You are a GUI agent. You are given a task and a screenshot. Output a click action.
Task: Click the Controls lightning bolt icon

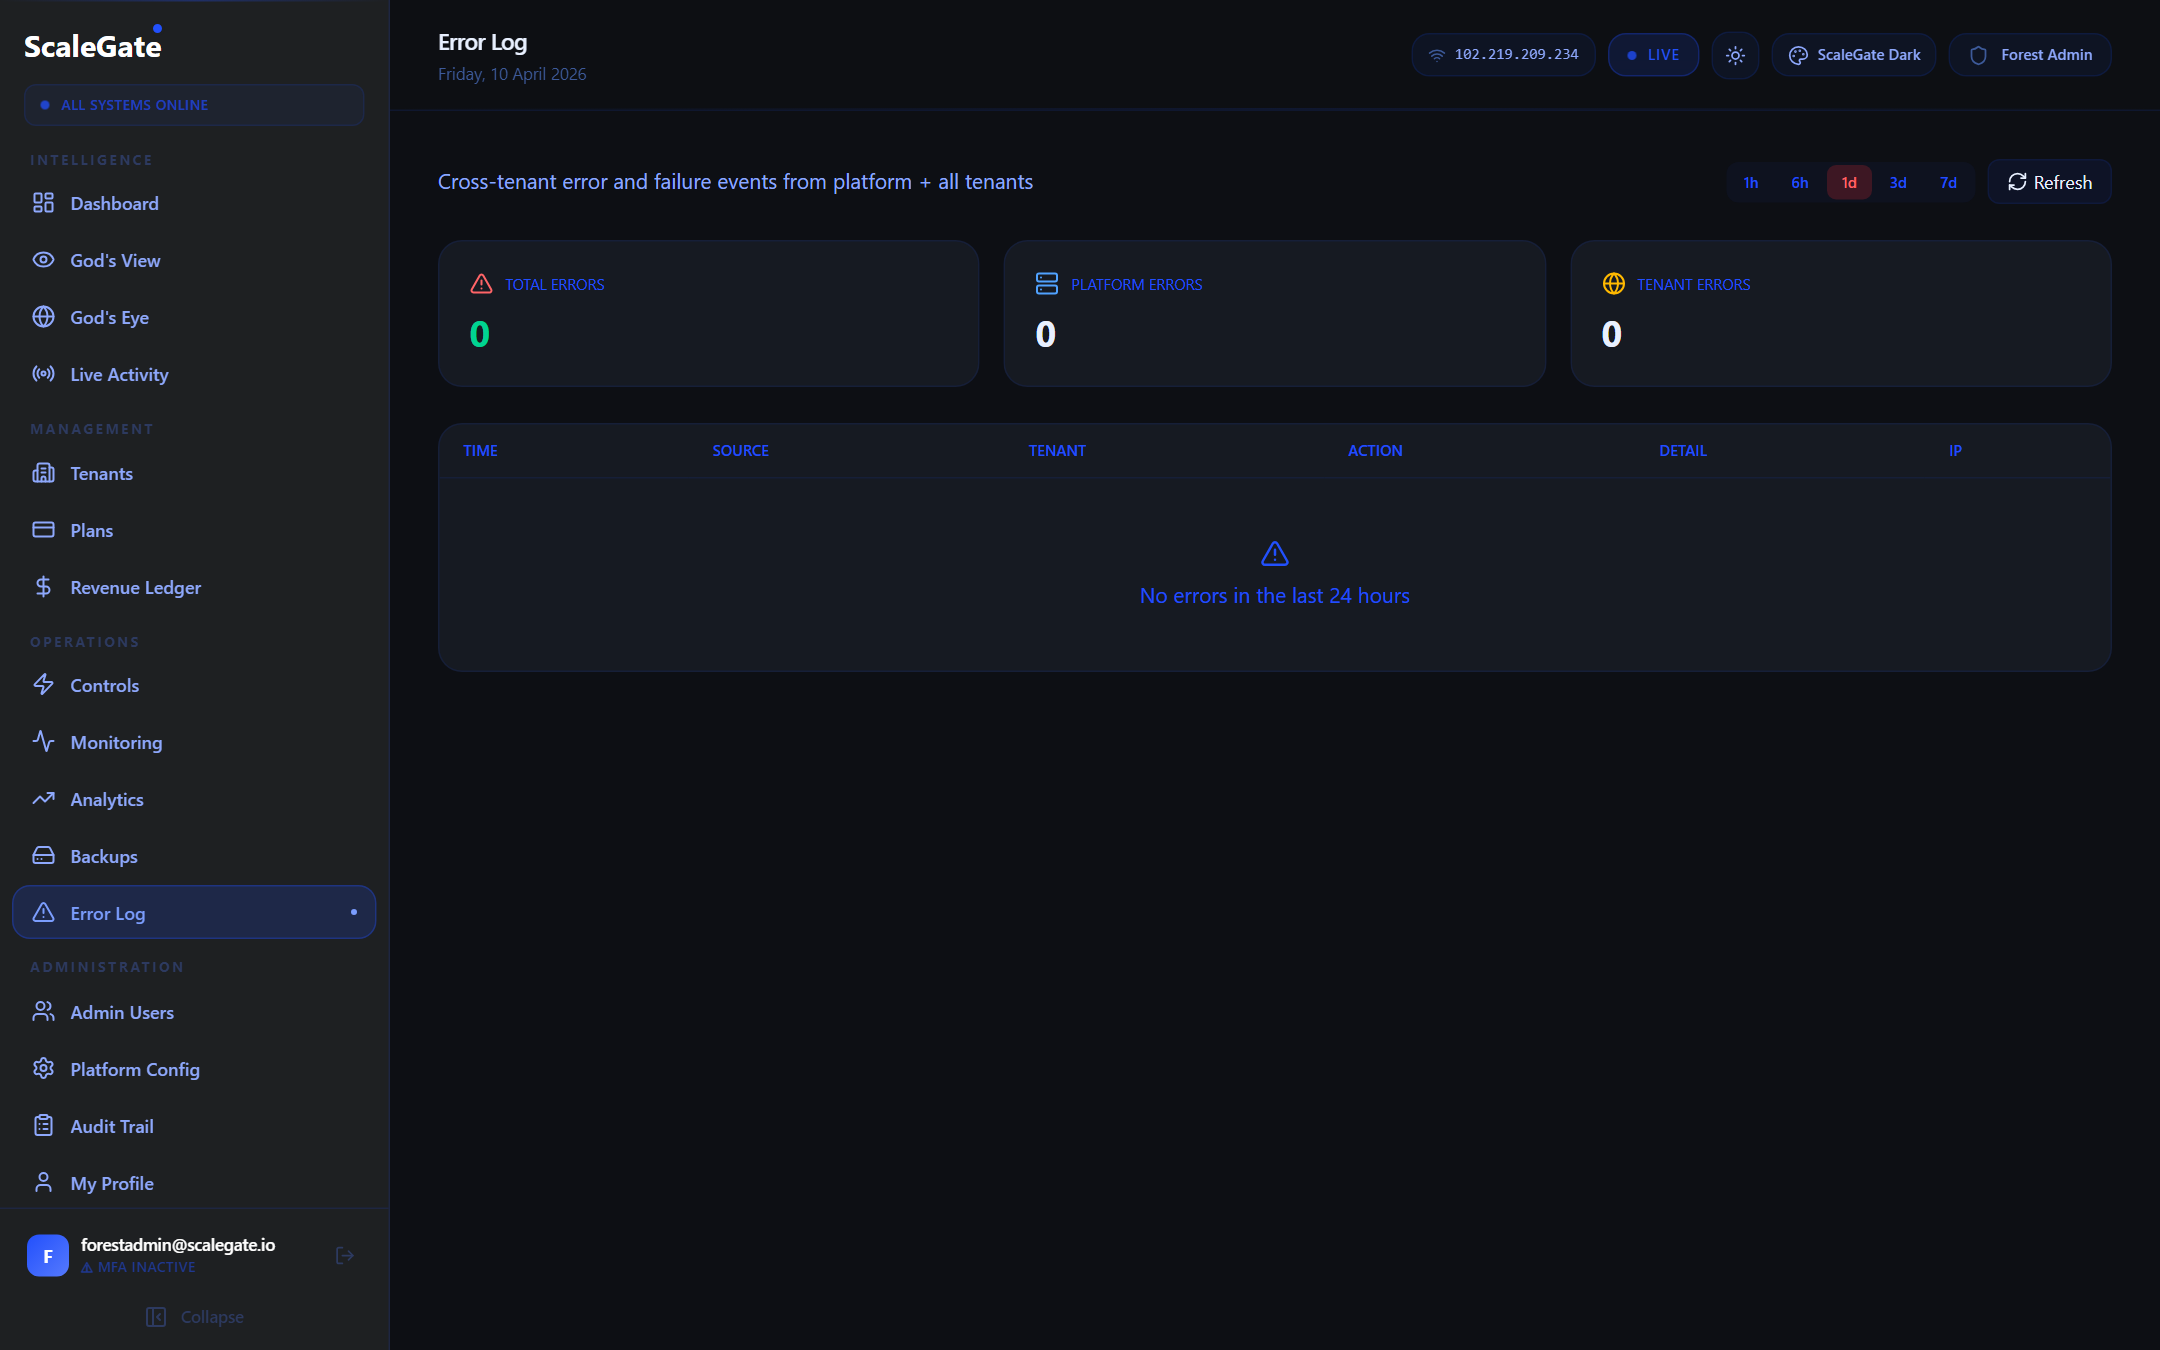click(x=43, y=685)
